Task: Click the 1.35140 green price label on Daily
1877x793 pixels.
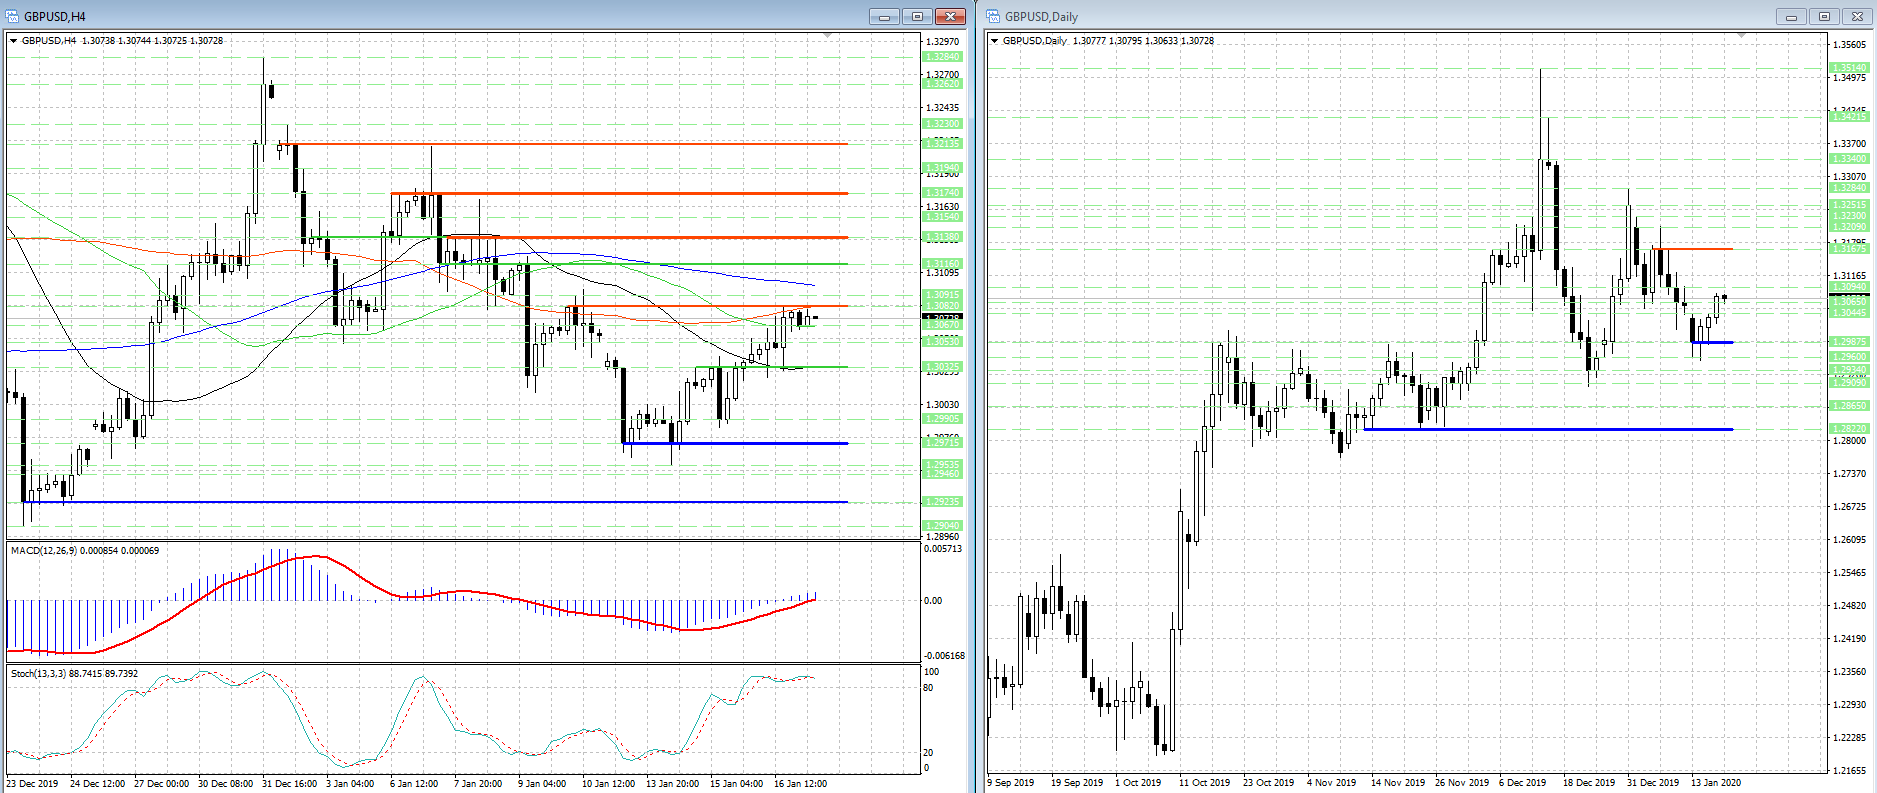Action: 1849,68
